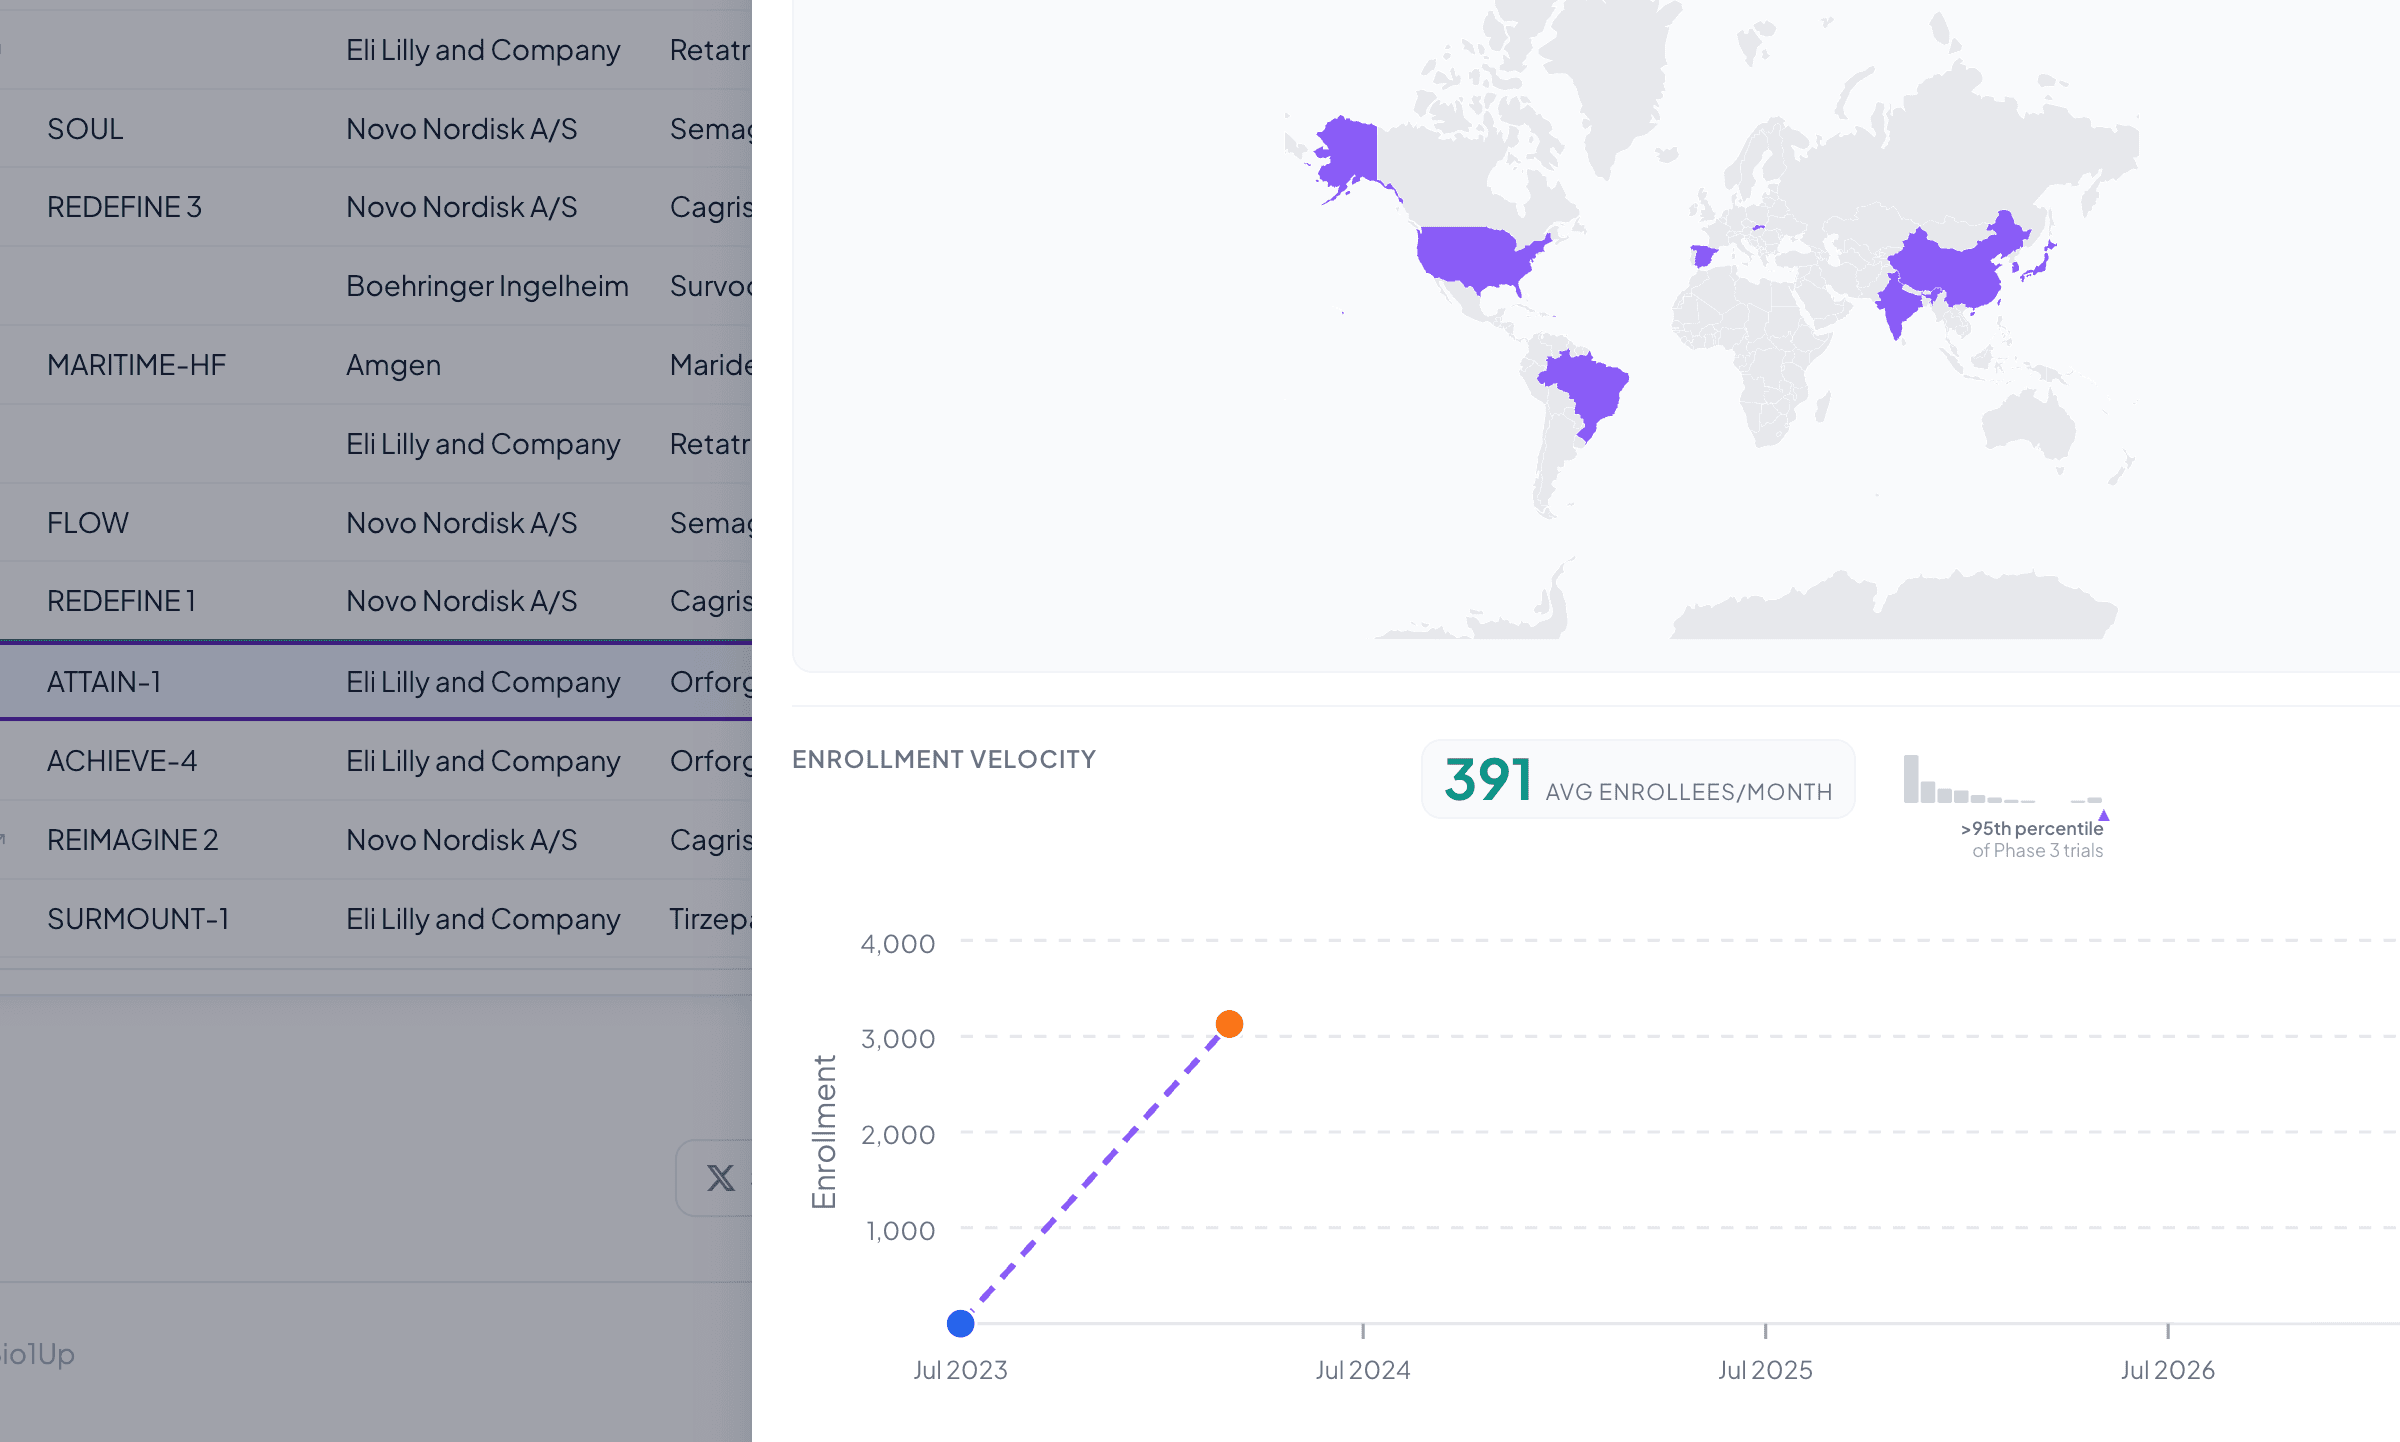Click Boehringer Ingelheim sponsor cell

tap(487, 286)
